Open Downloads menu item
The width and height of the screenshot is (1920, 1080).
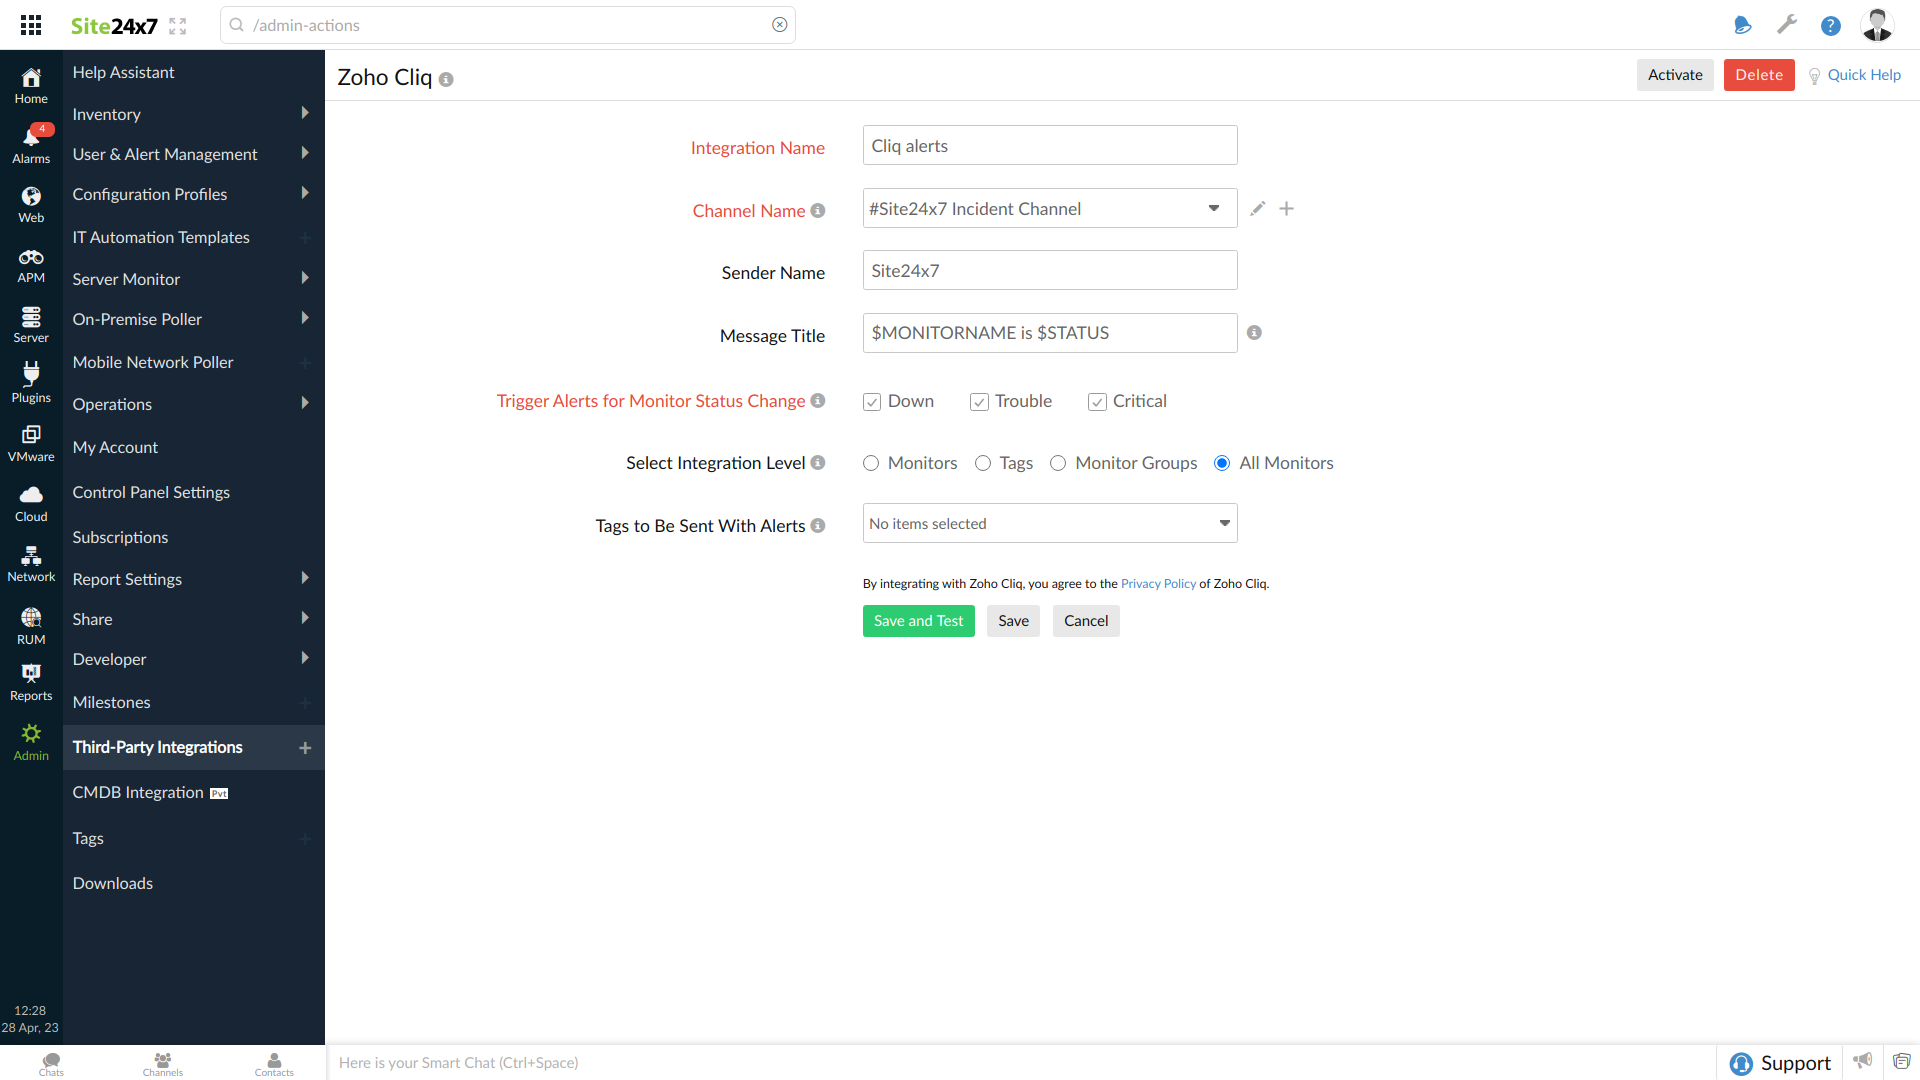pos(113,883)
